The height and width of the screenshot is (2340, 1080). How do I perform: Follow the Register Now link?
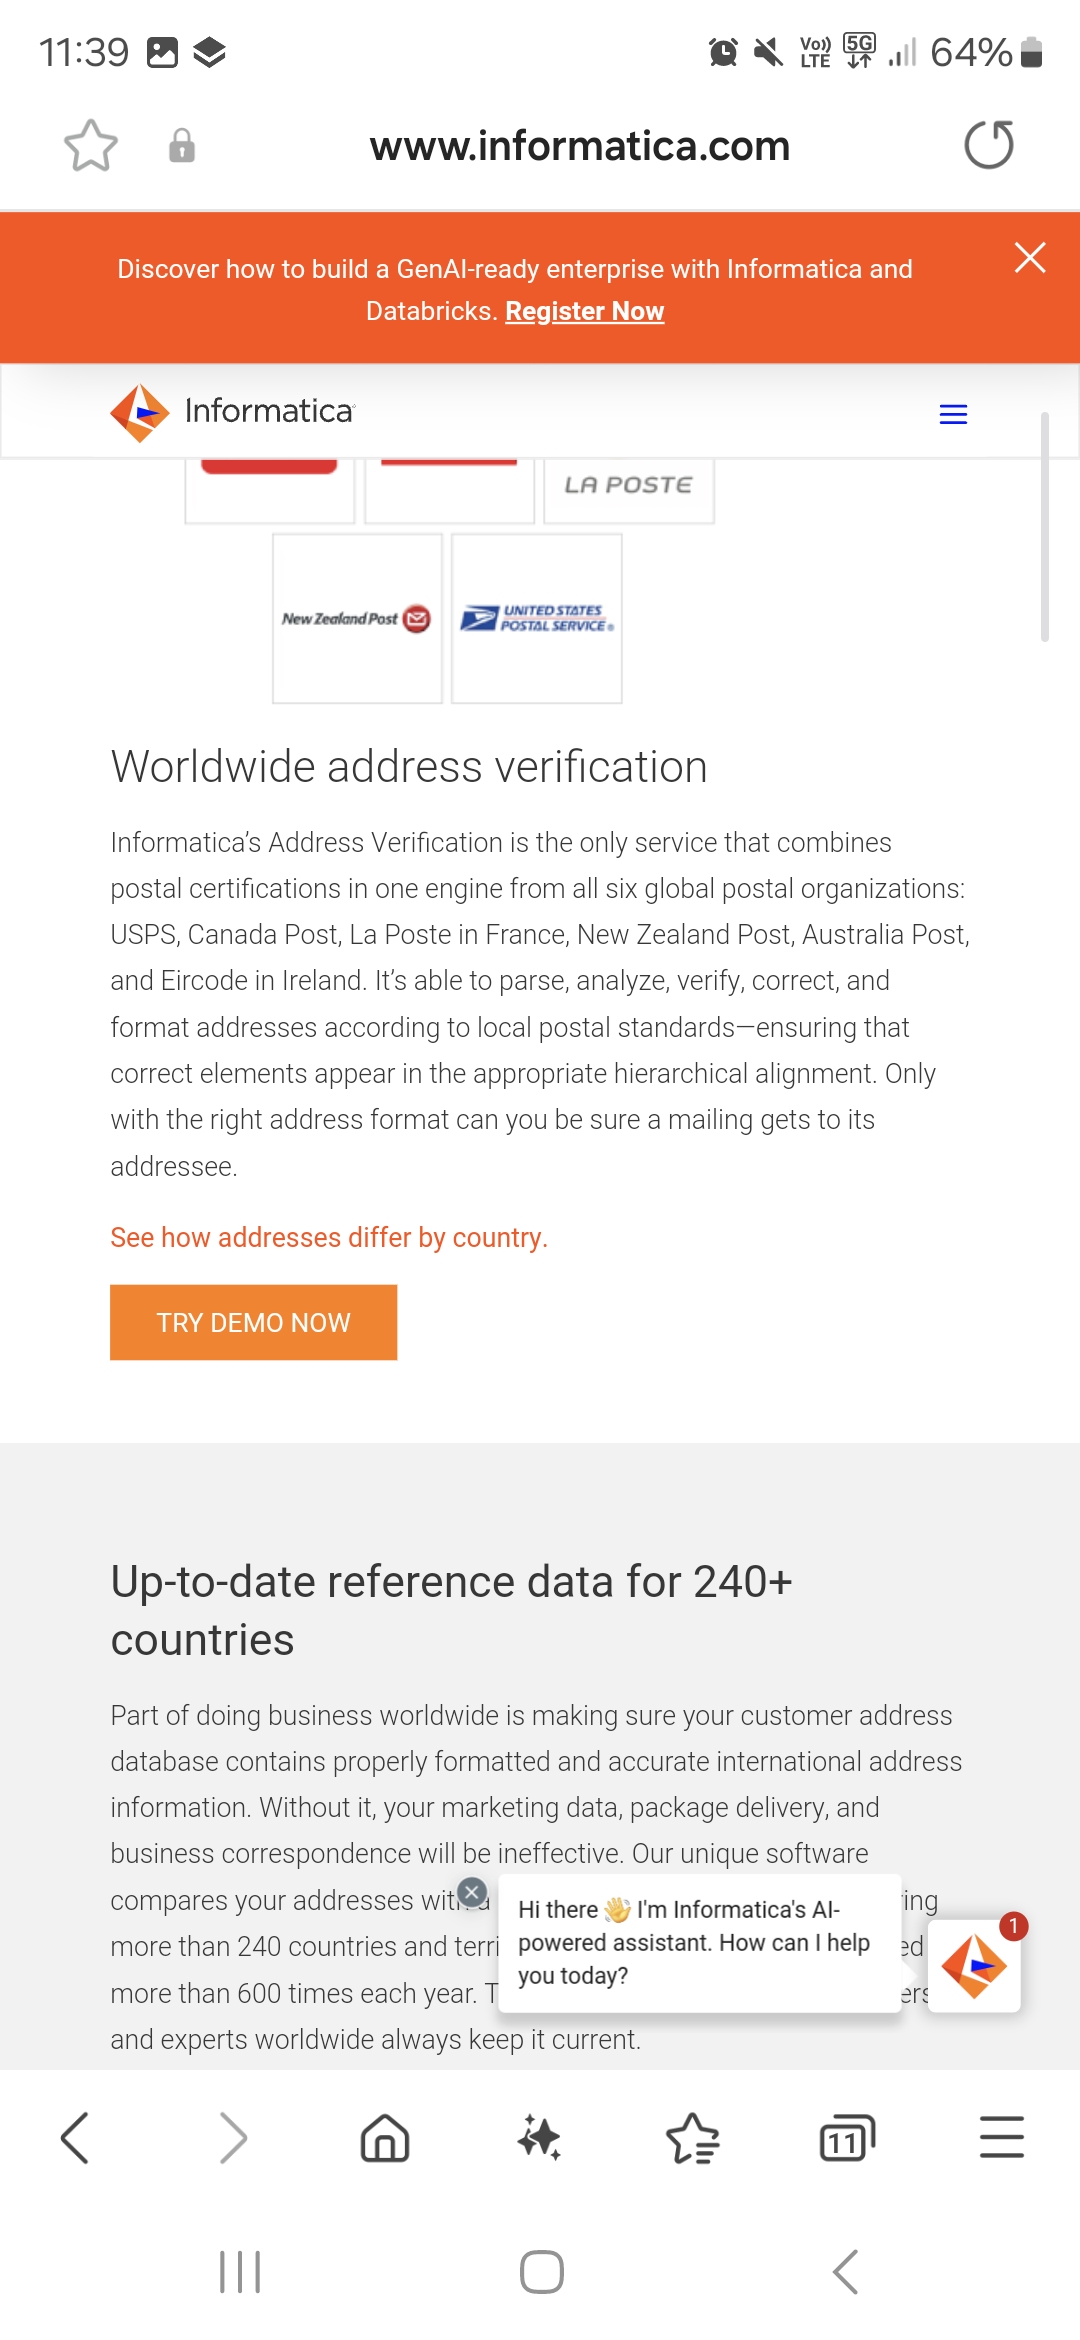click(584, 311)
